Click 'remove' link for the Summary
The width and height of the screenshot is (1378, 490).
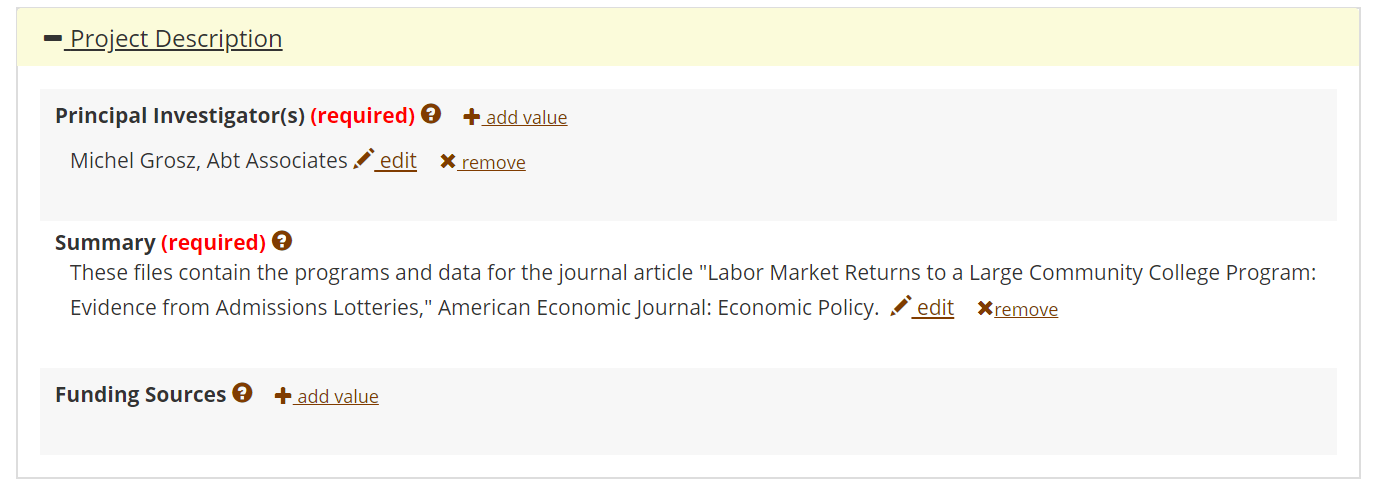(1026, 309)
